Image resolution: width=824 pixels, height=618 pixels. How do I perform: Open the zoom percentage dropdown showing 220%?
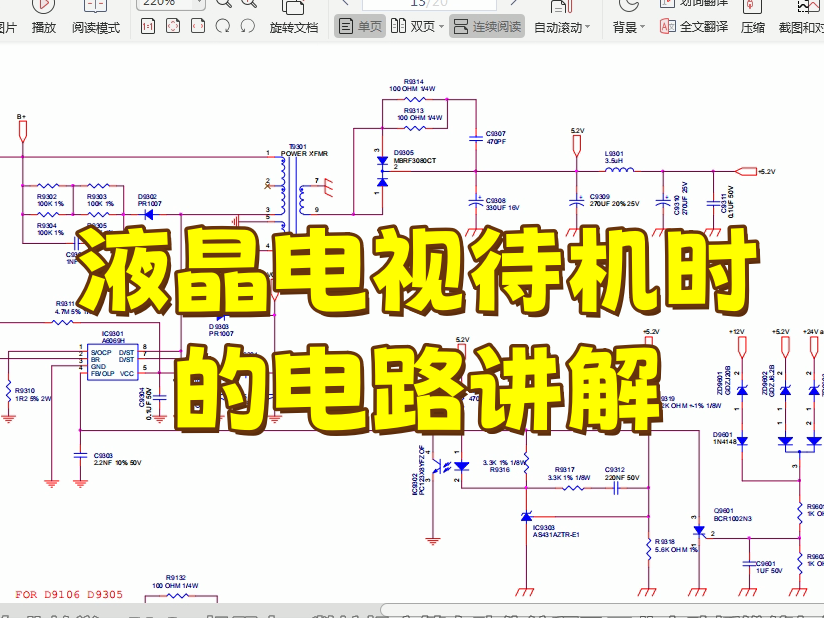point(198,4)
